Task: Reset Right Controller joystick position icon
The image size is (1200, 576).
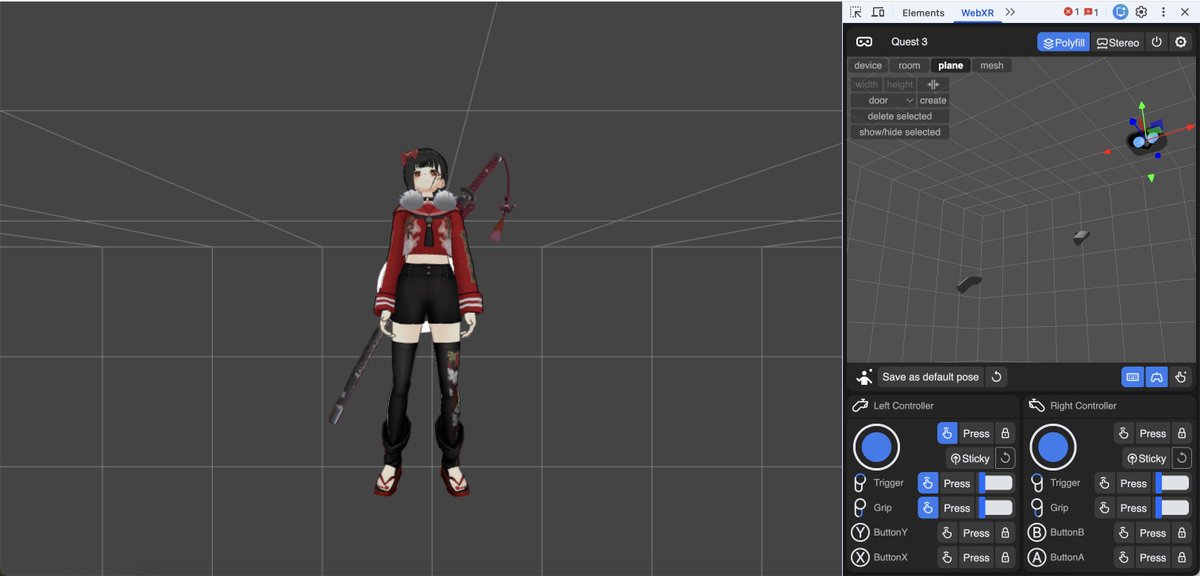Action: tap(1183, 458)
